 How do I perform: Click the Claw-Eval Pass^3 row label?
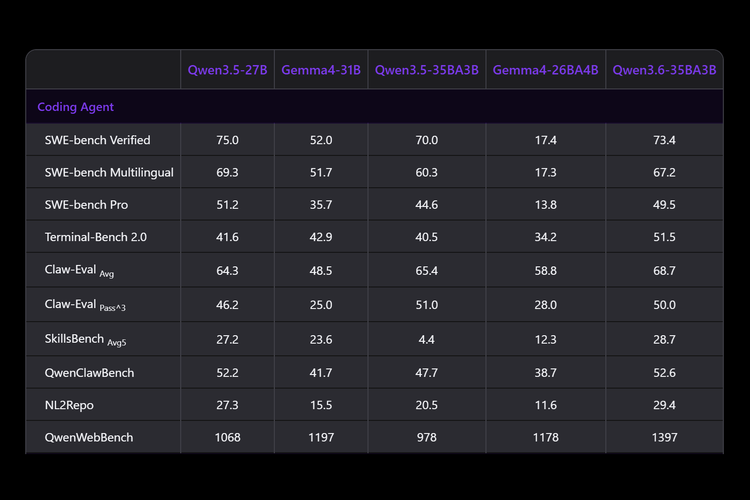click(x=85, y=305)
